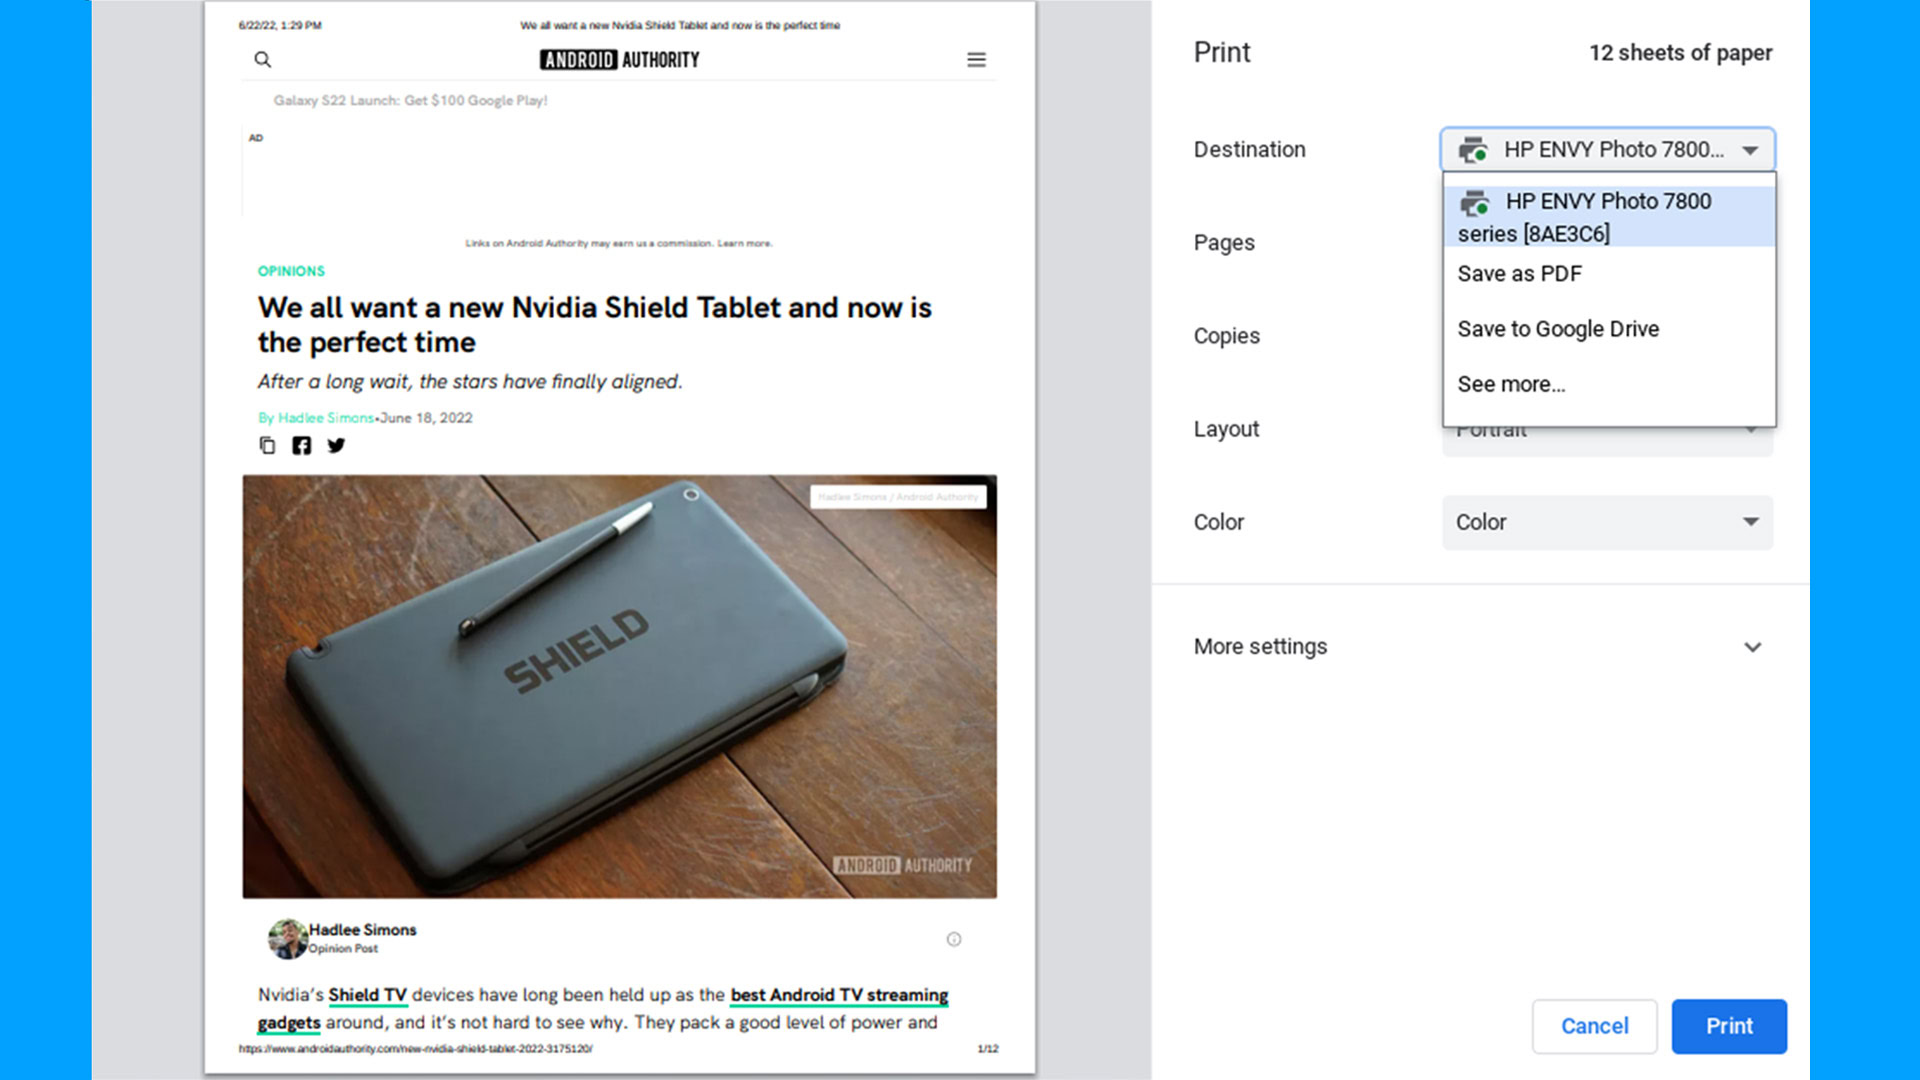The width and height of the screenshot is (1920, 1080).
Task: Click the June 18, 2022 date text
Action: coord(426,418)
